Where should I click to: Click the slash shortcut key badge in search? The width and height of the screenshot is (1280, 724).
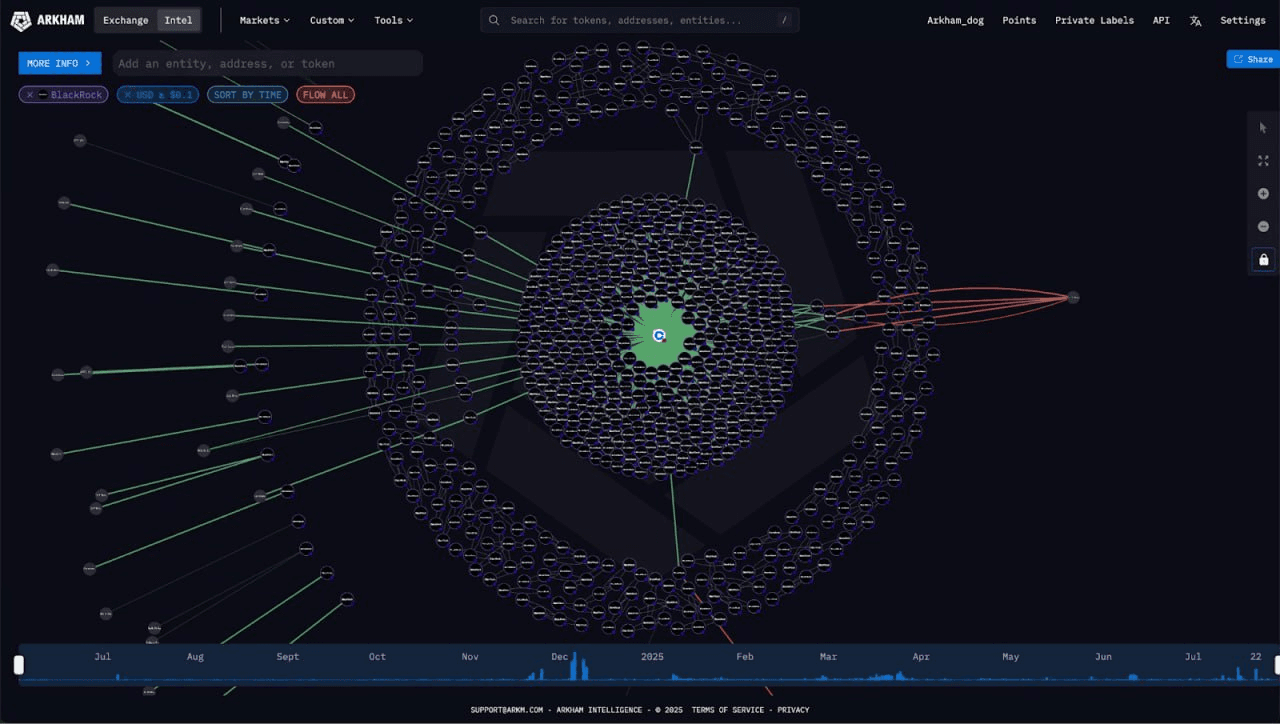(x=783, y=20)
